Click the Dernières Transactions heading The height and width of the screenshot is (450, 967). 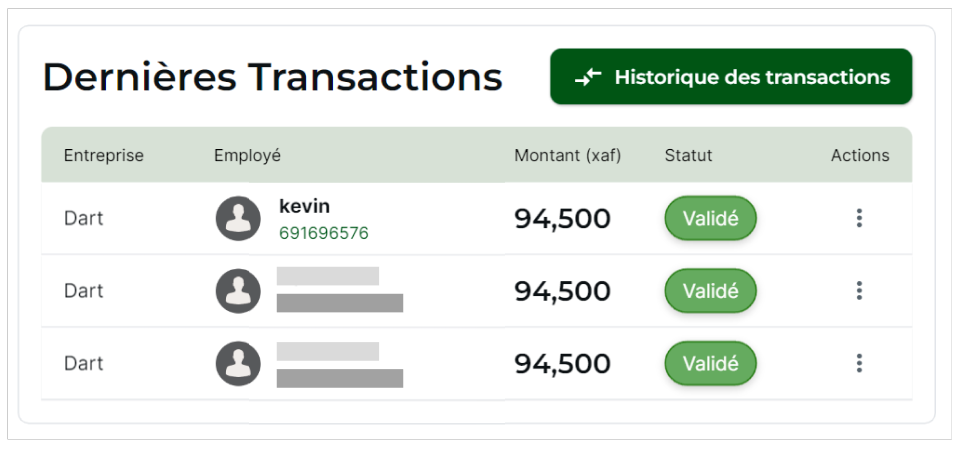pyautogui.click(x=272, y=77)
